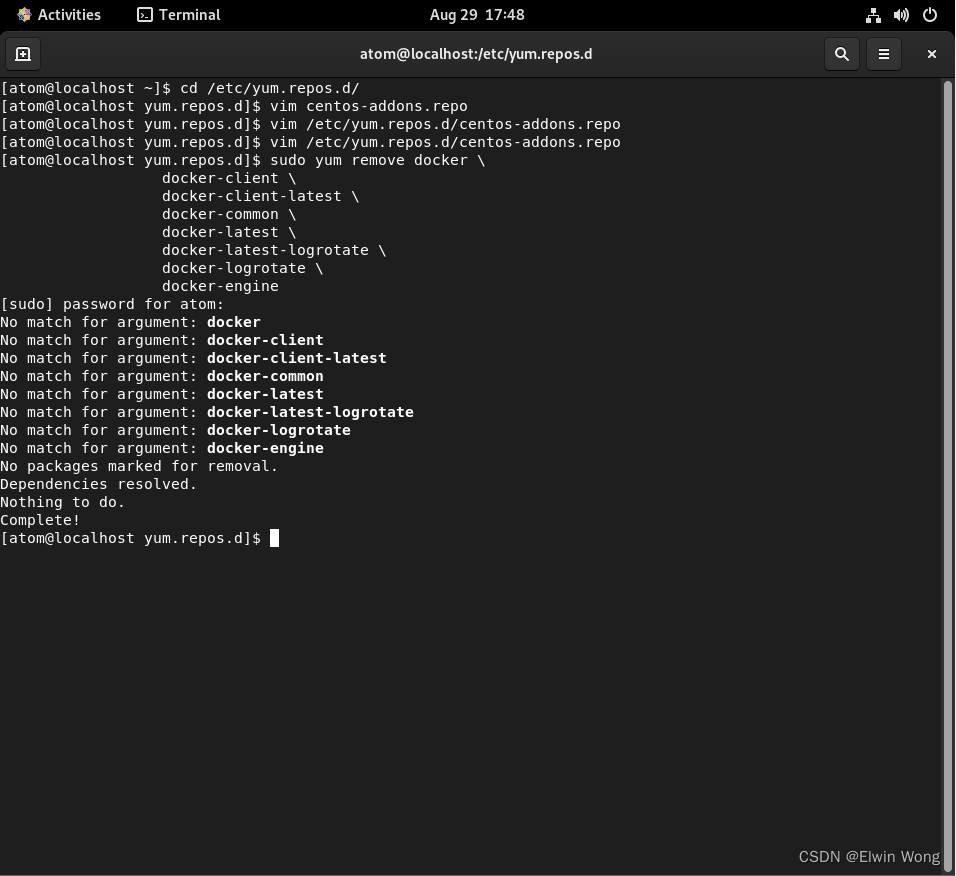Viewport: 956px width, 876px height.
Task: Click the 'cd /etc/yum.repos.d/' command line
Action: 180,88
